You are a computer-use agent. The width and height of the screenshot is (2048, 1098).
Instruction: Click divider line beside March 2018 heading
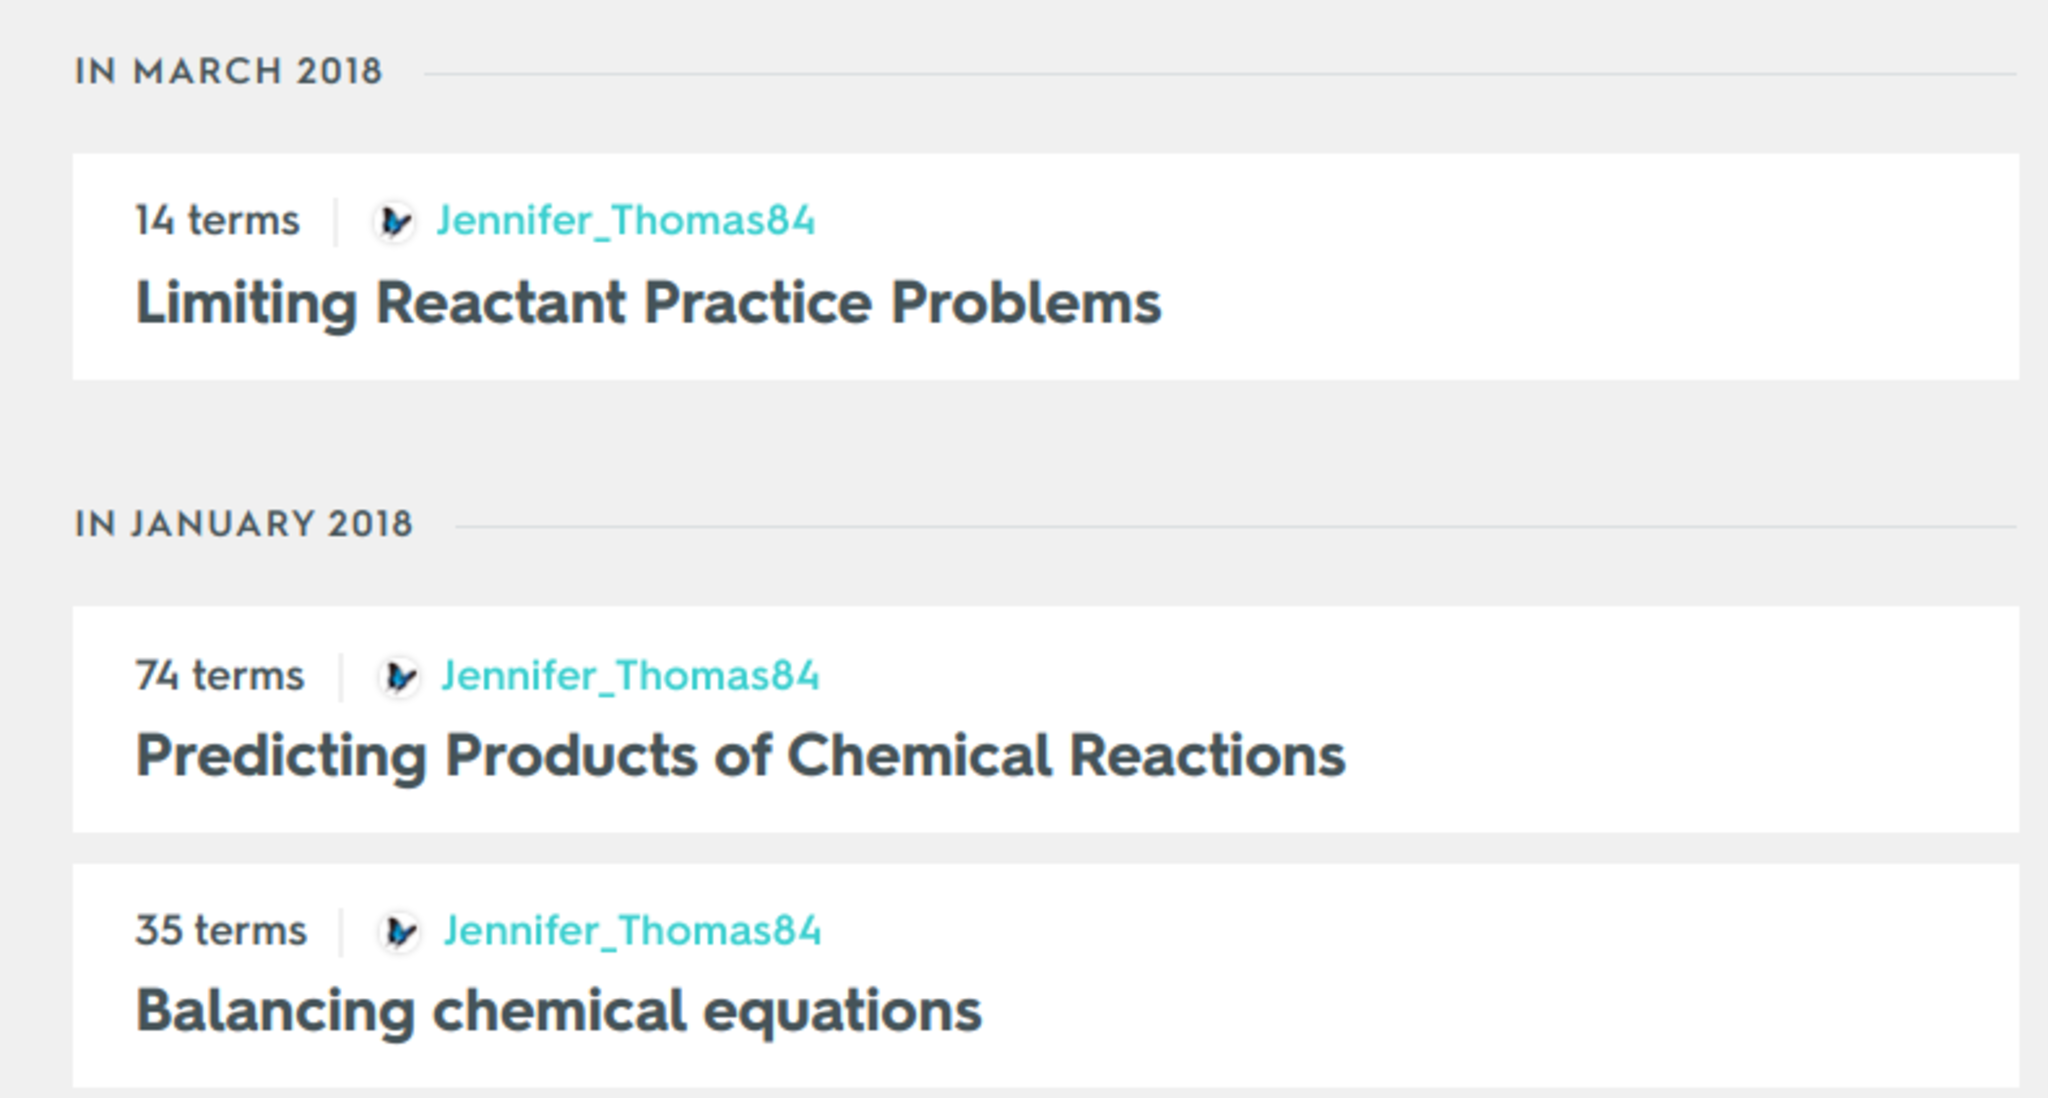pyautogui.click(x=1200, y=74)
